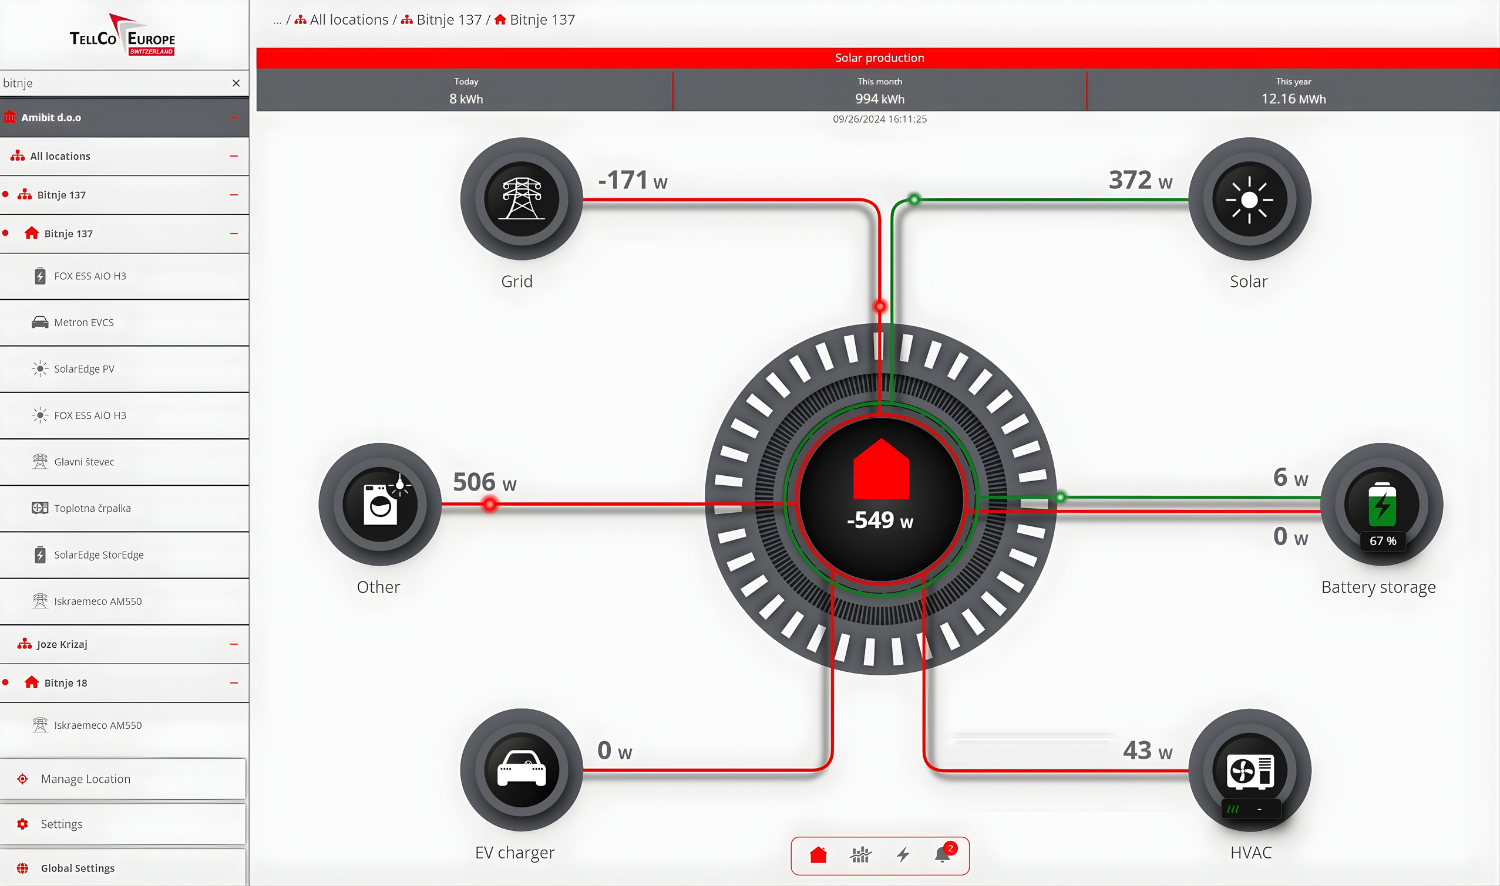This screenshot has height=886, width=1500.
Task: Click the central red house icon
Action: coord(881,469)
